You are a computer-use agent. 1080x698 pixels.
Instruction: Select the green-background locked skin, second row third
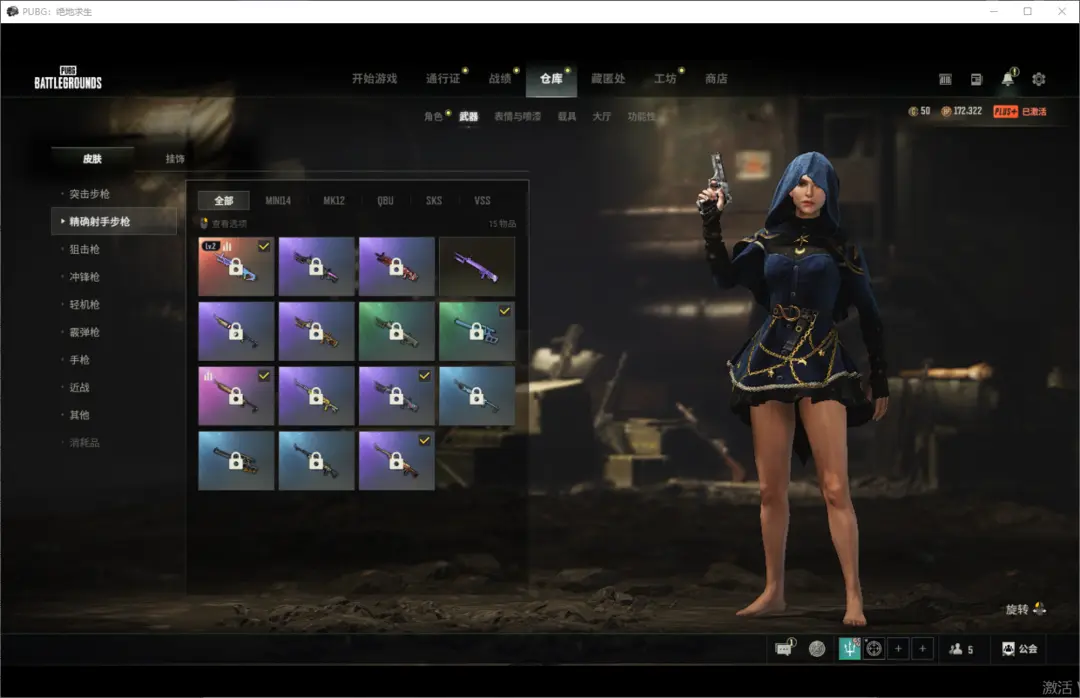[x=396, y=331]
